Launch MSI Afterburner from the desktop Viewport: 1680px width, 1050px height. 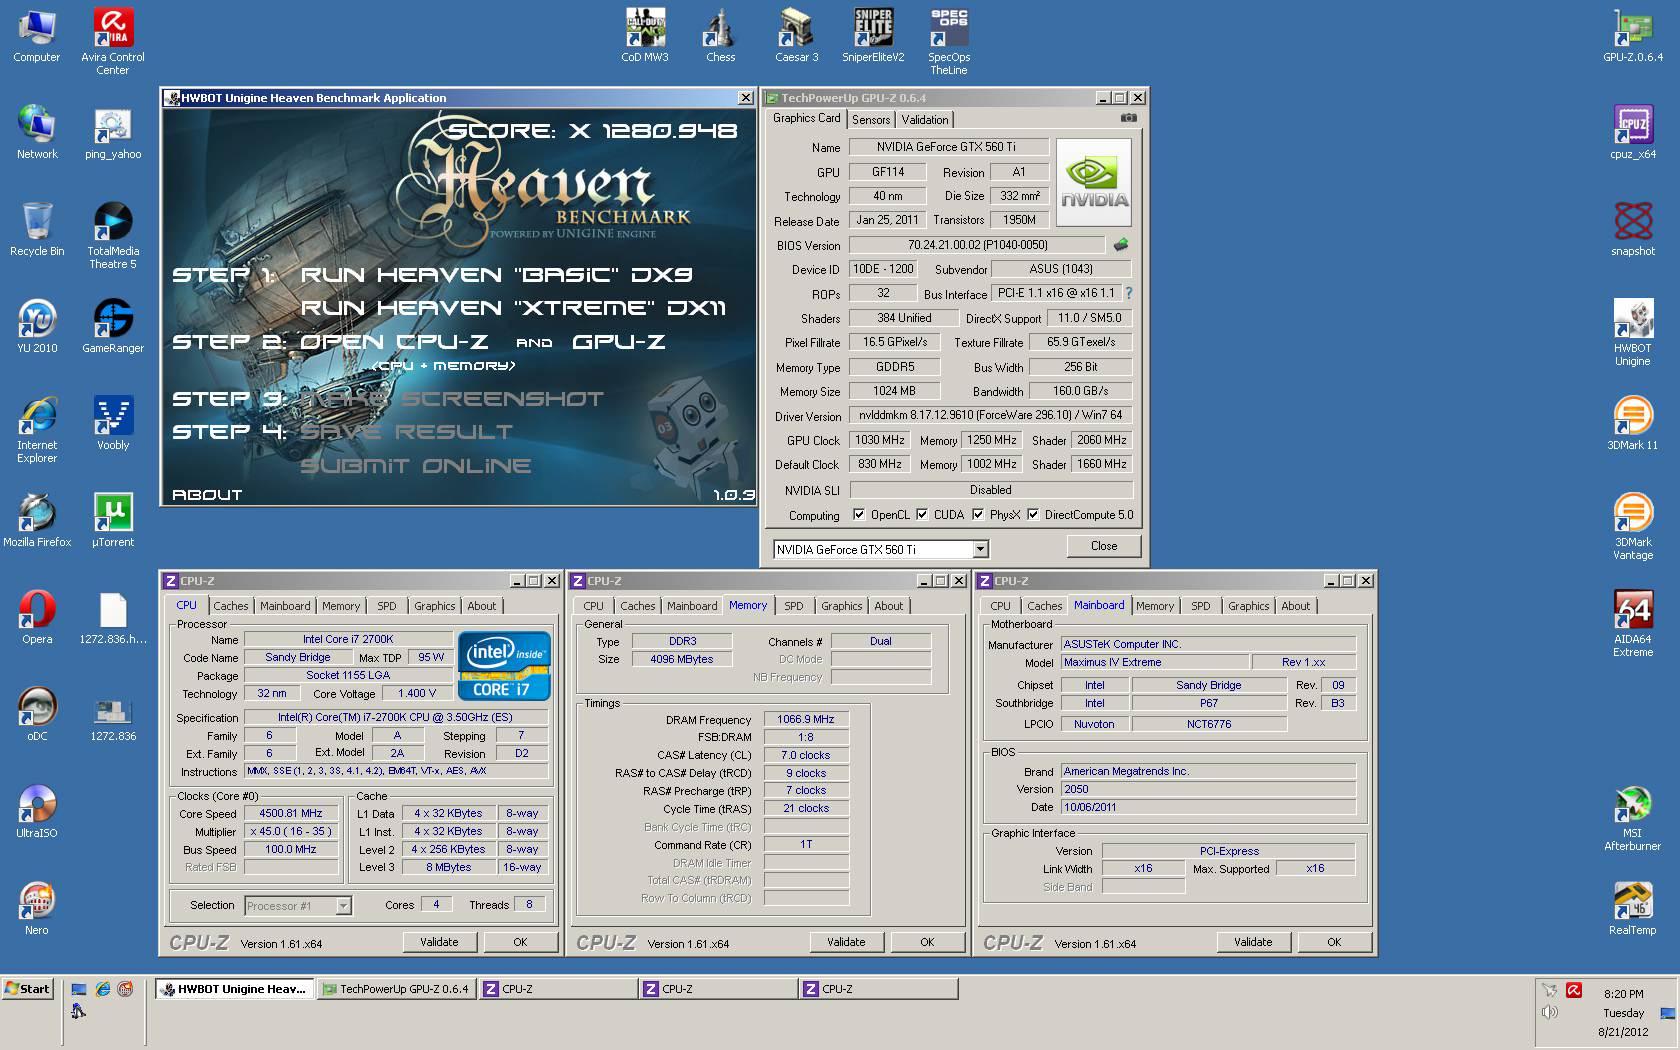(1633, 817)
